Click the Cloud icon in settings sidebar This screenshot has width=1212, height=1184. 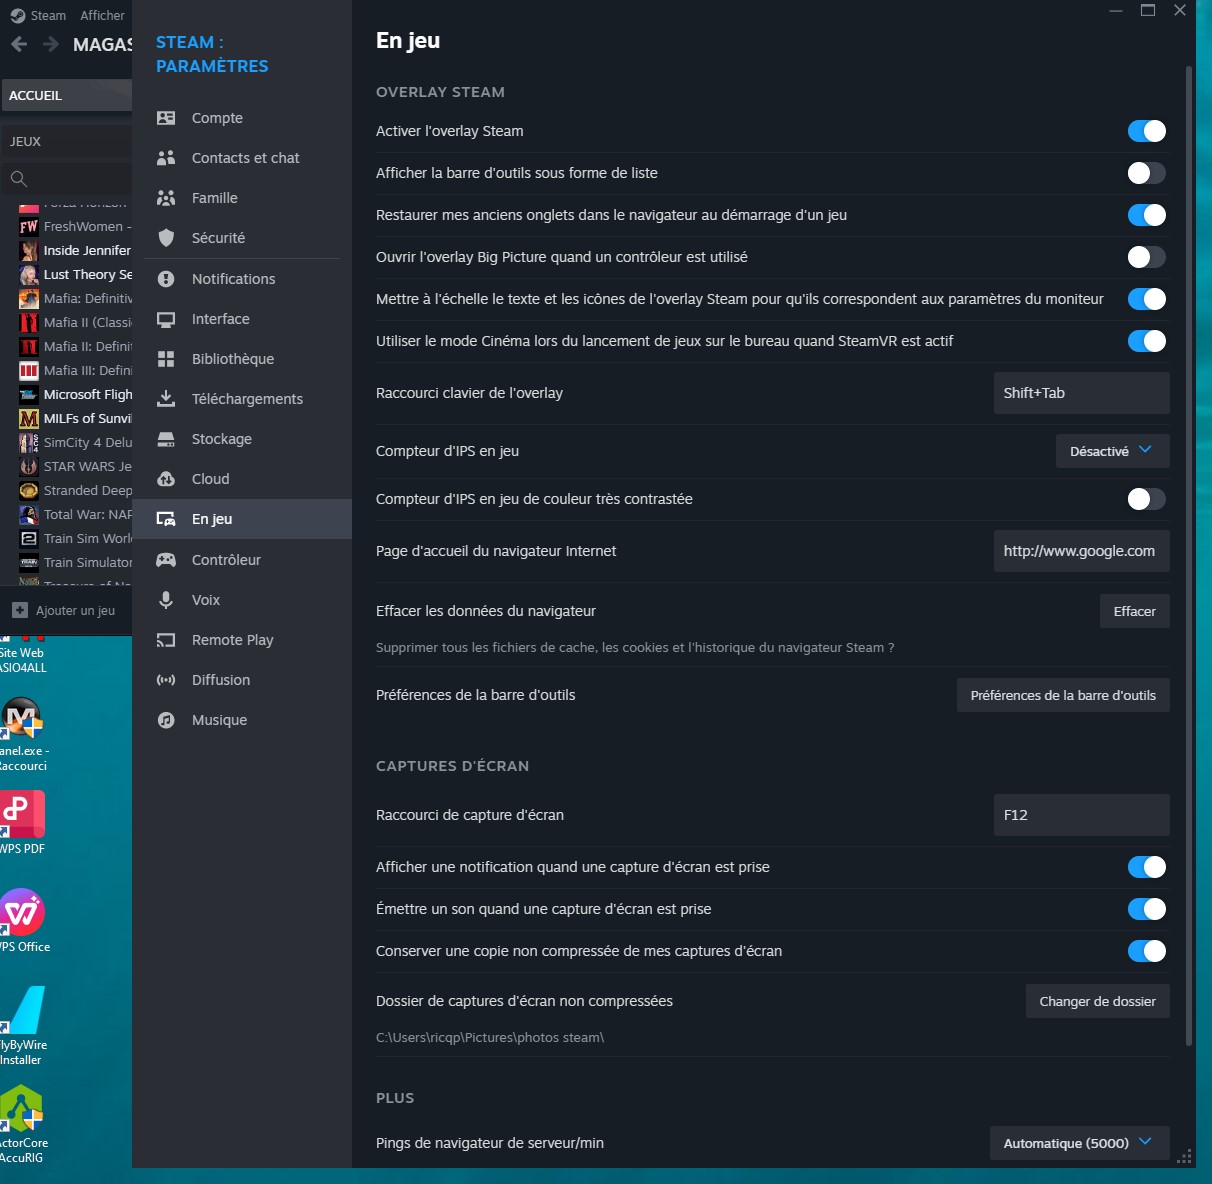[166, 479]
